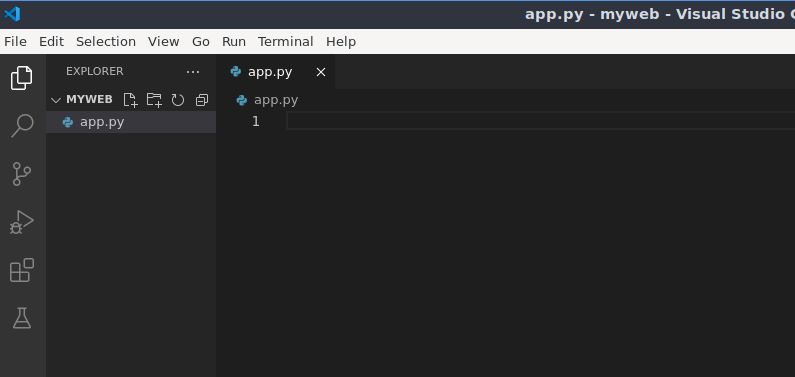Click app.py in the breadcrumb bar

point(276,100)
